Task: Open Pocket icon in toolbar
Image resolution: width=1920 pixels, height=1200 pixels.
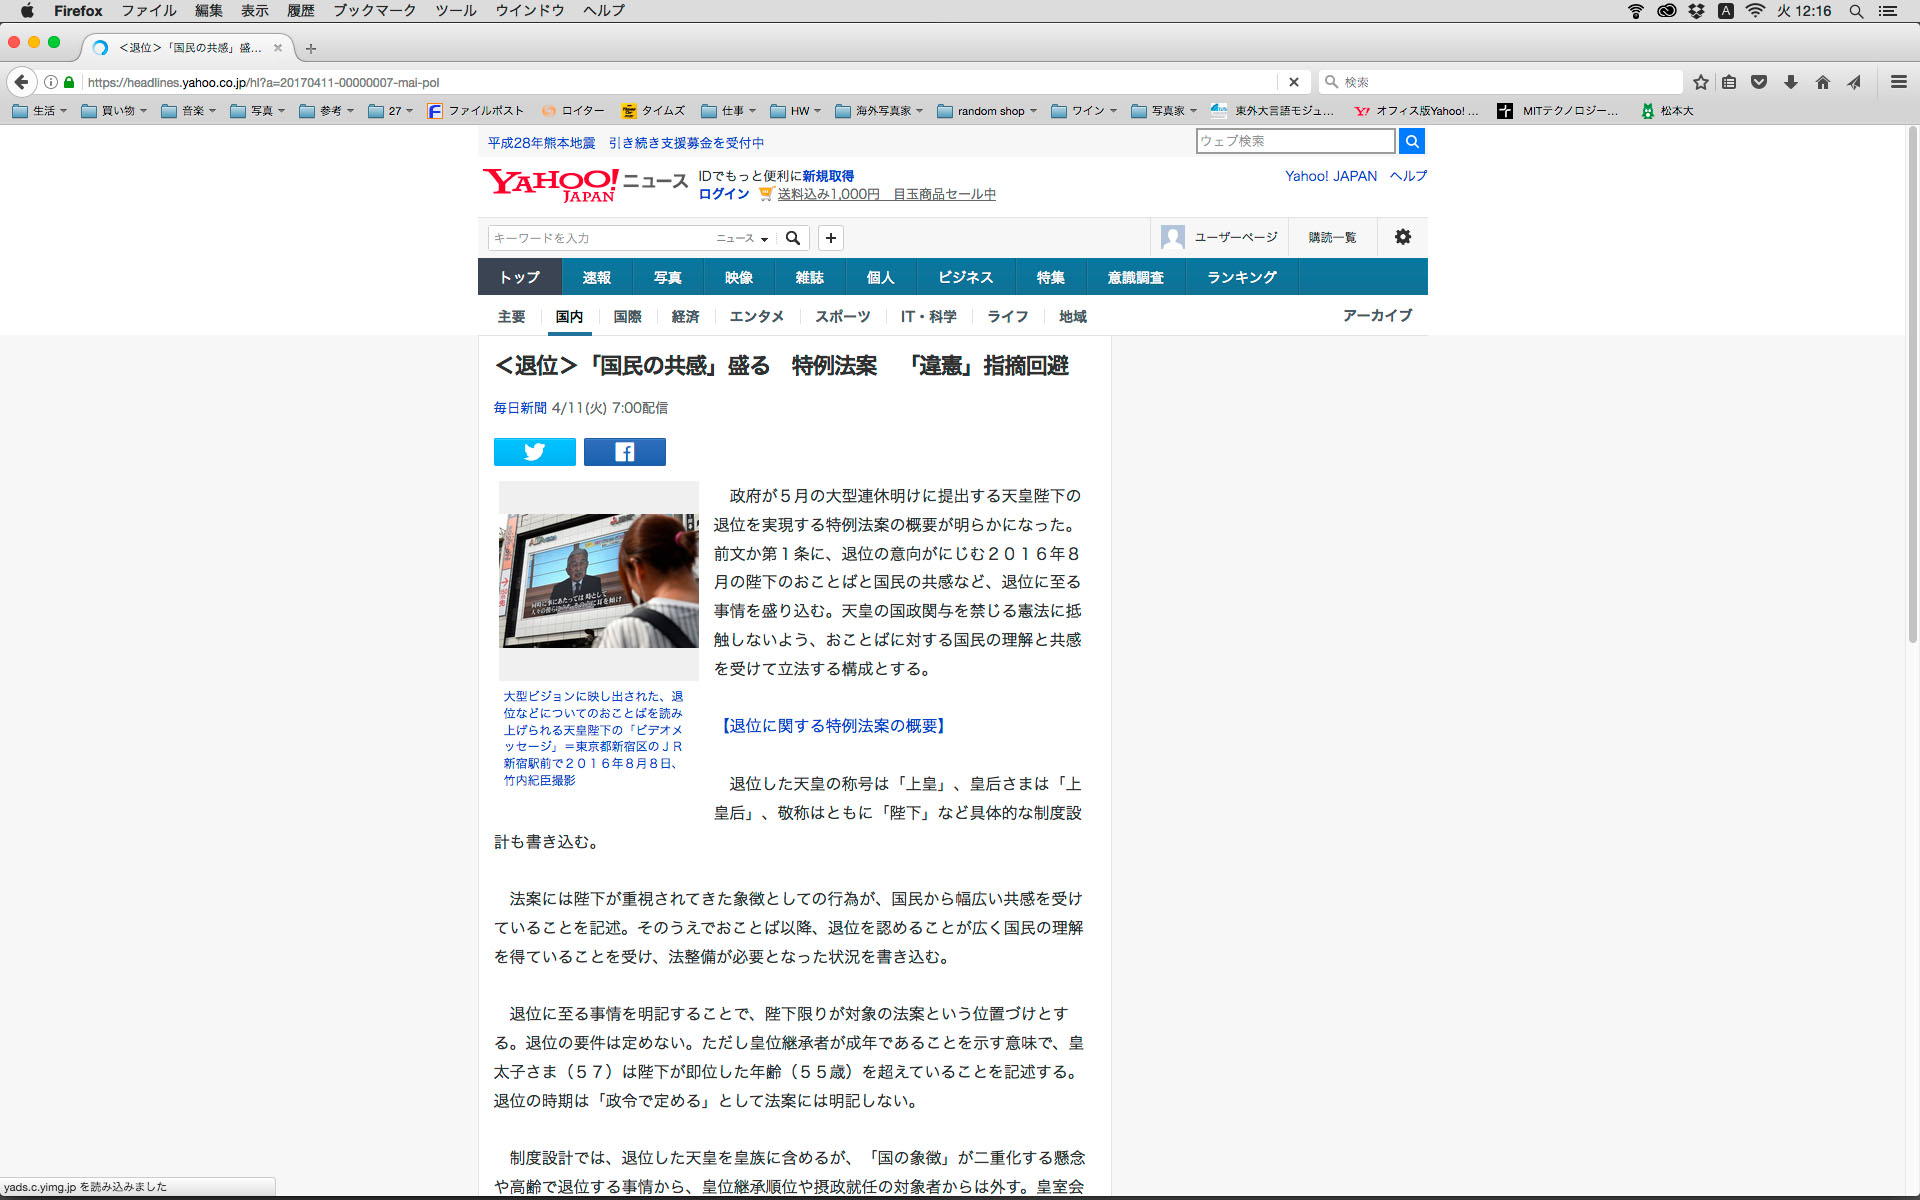Action: [1759, 82]
